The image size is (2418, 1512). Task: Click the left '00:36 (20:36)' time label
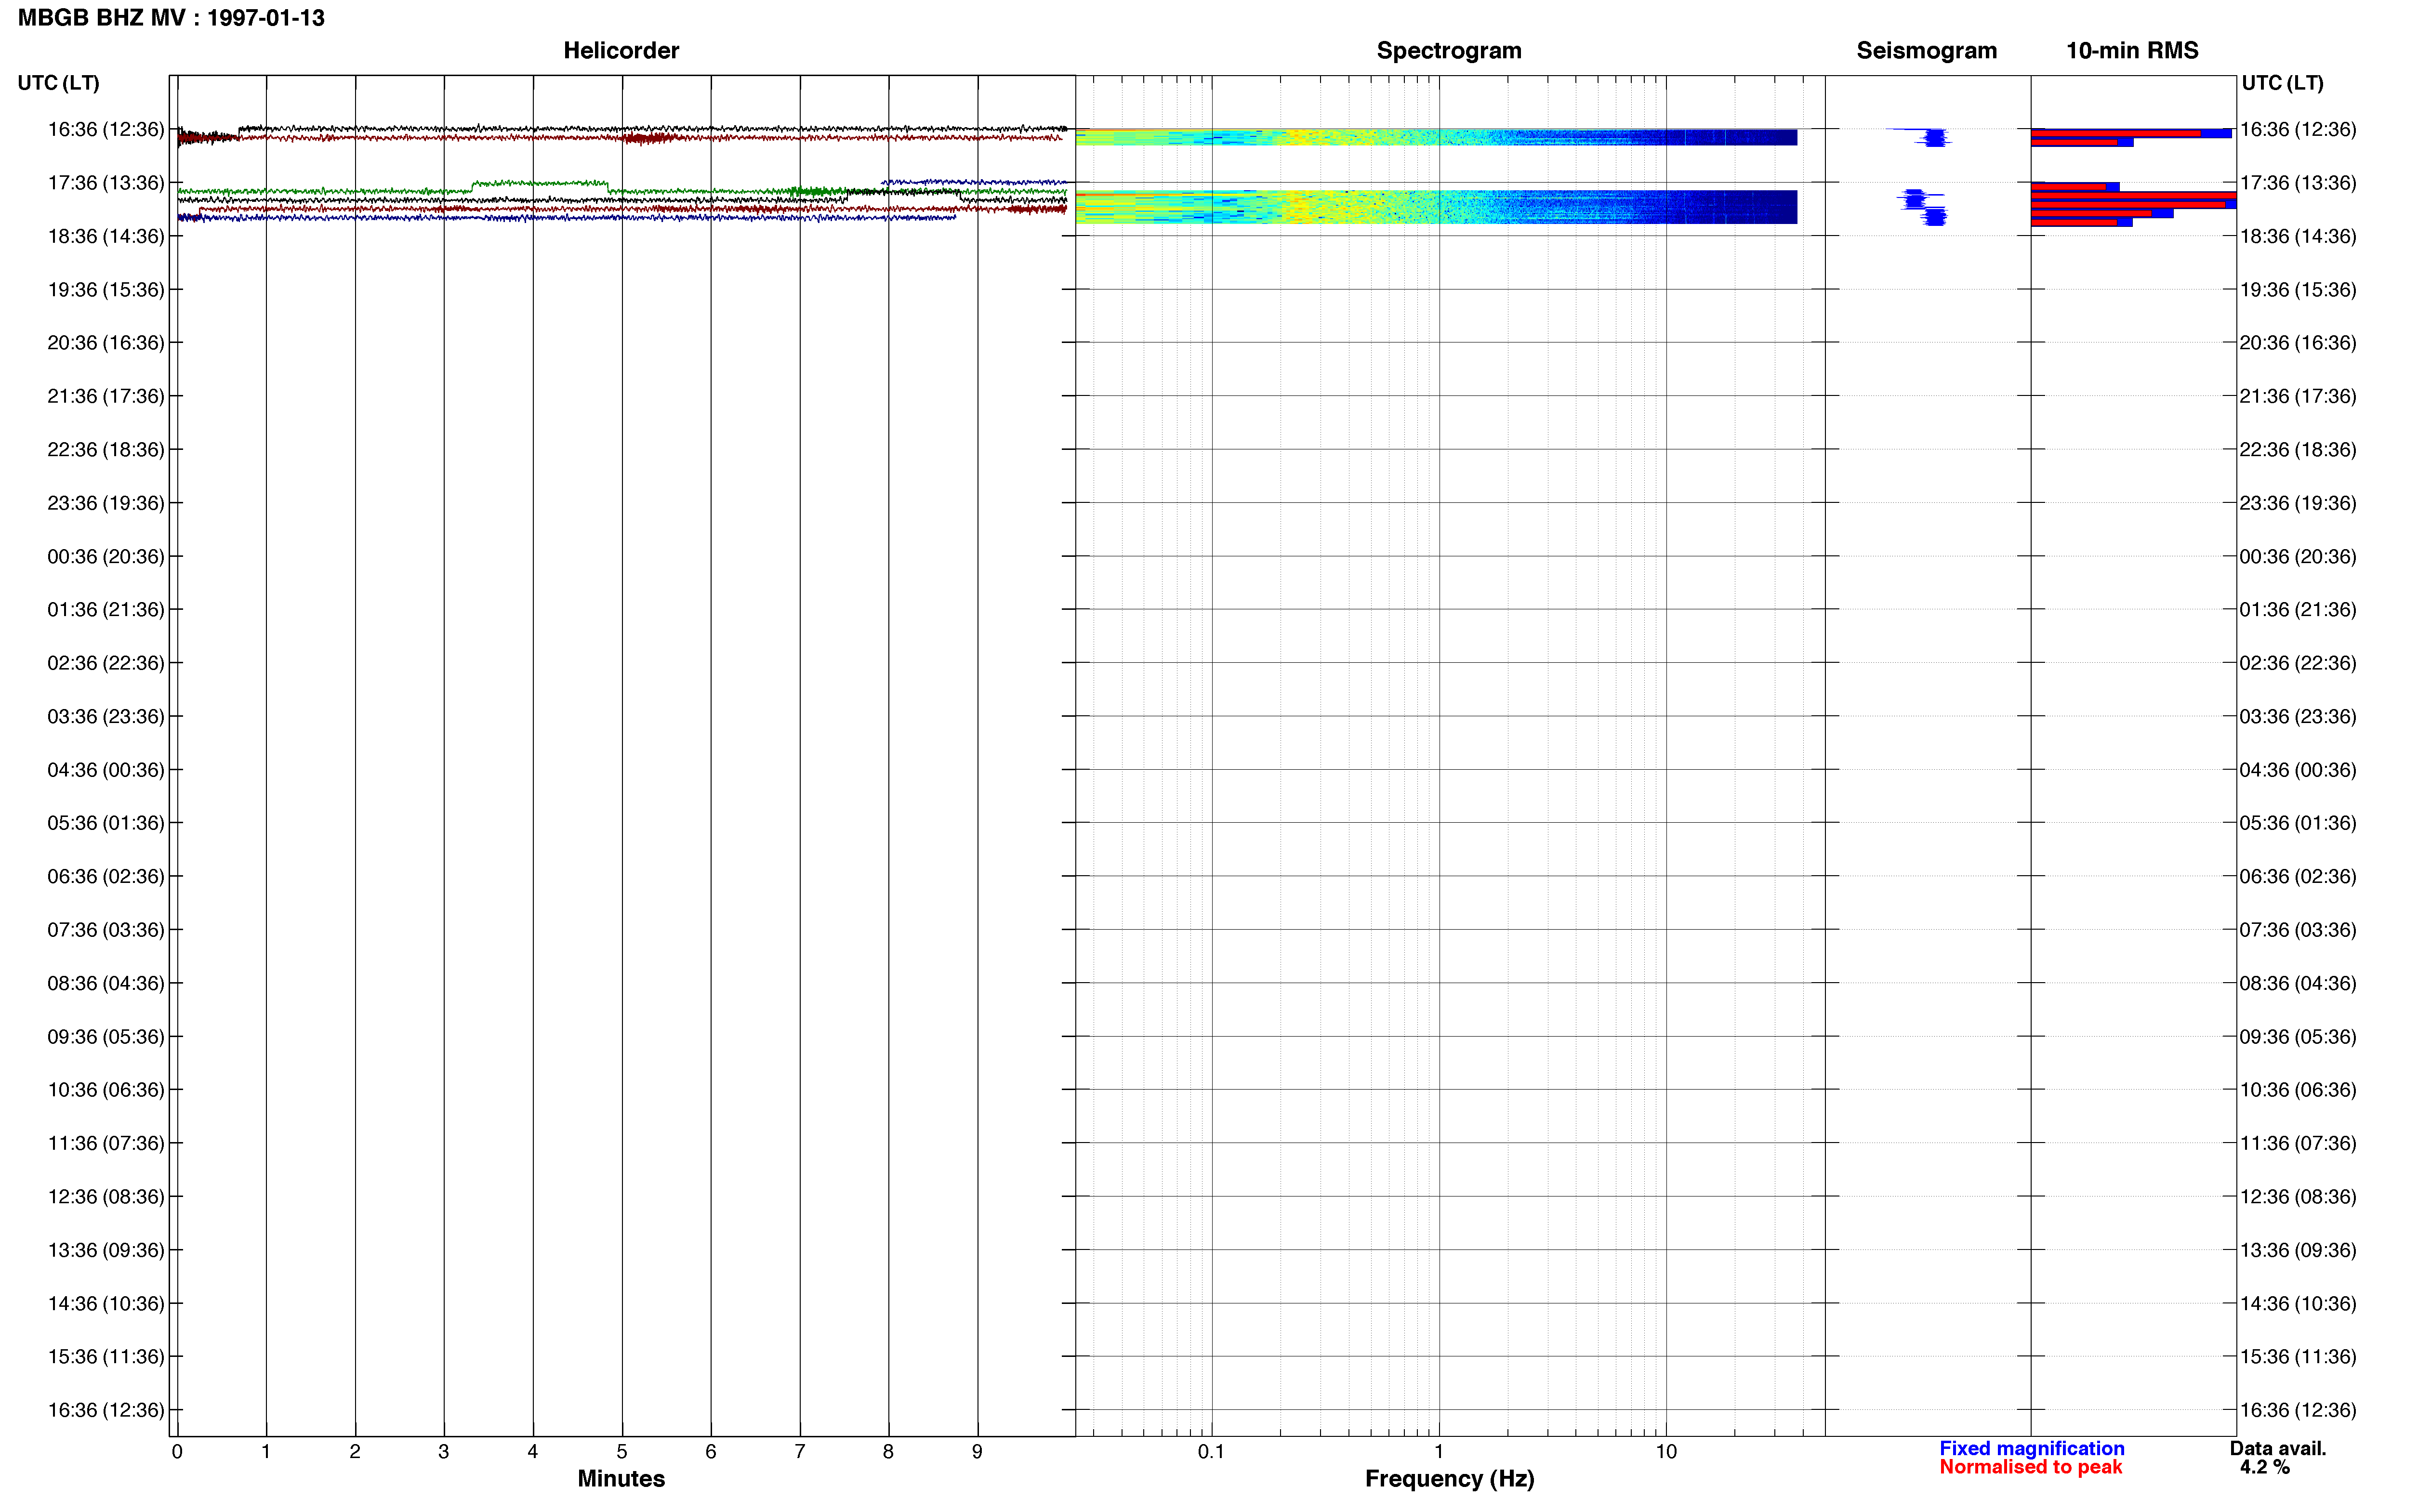106,556
